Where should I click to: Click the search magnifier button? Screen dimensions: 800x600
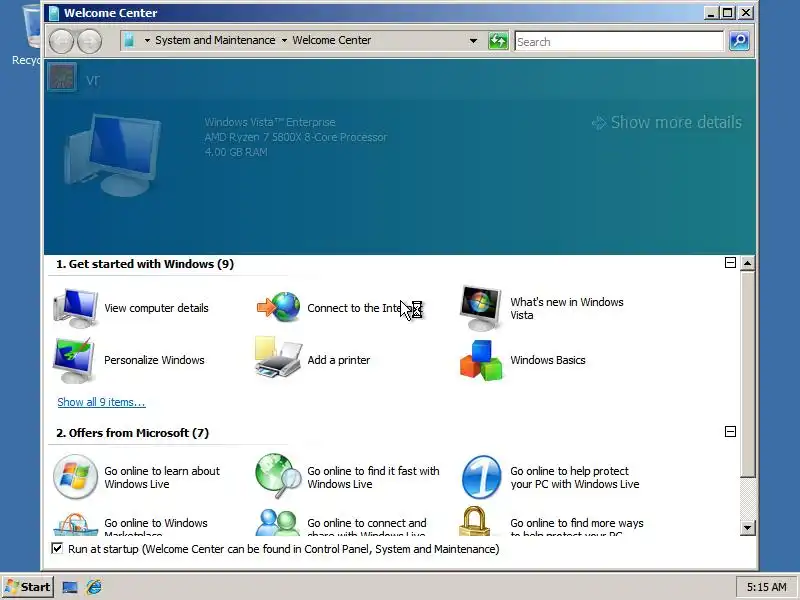[x=739, y=41]
